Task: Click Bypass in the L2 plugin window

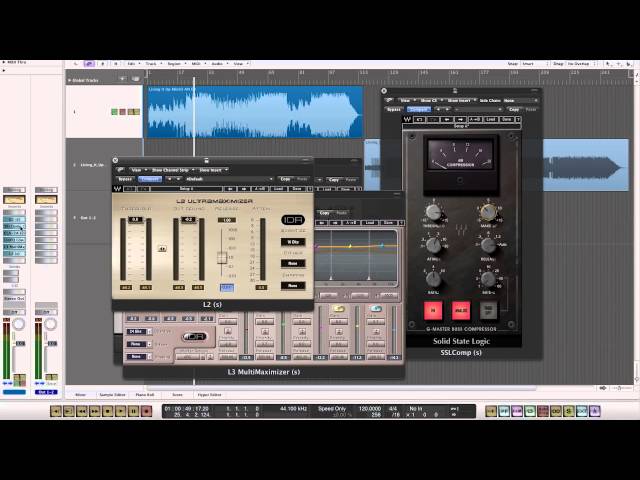Action: (x=125, y=179)
